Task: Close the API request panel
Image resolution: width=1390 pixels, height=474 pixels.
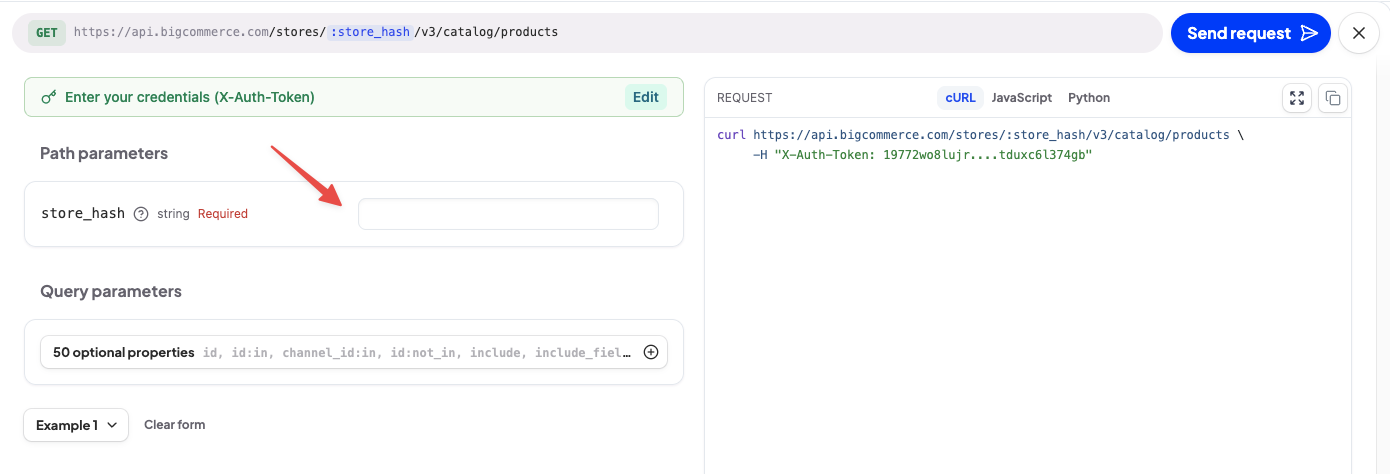Action: (1359, 33)
